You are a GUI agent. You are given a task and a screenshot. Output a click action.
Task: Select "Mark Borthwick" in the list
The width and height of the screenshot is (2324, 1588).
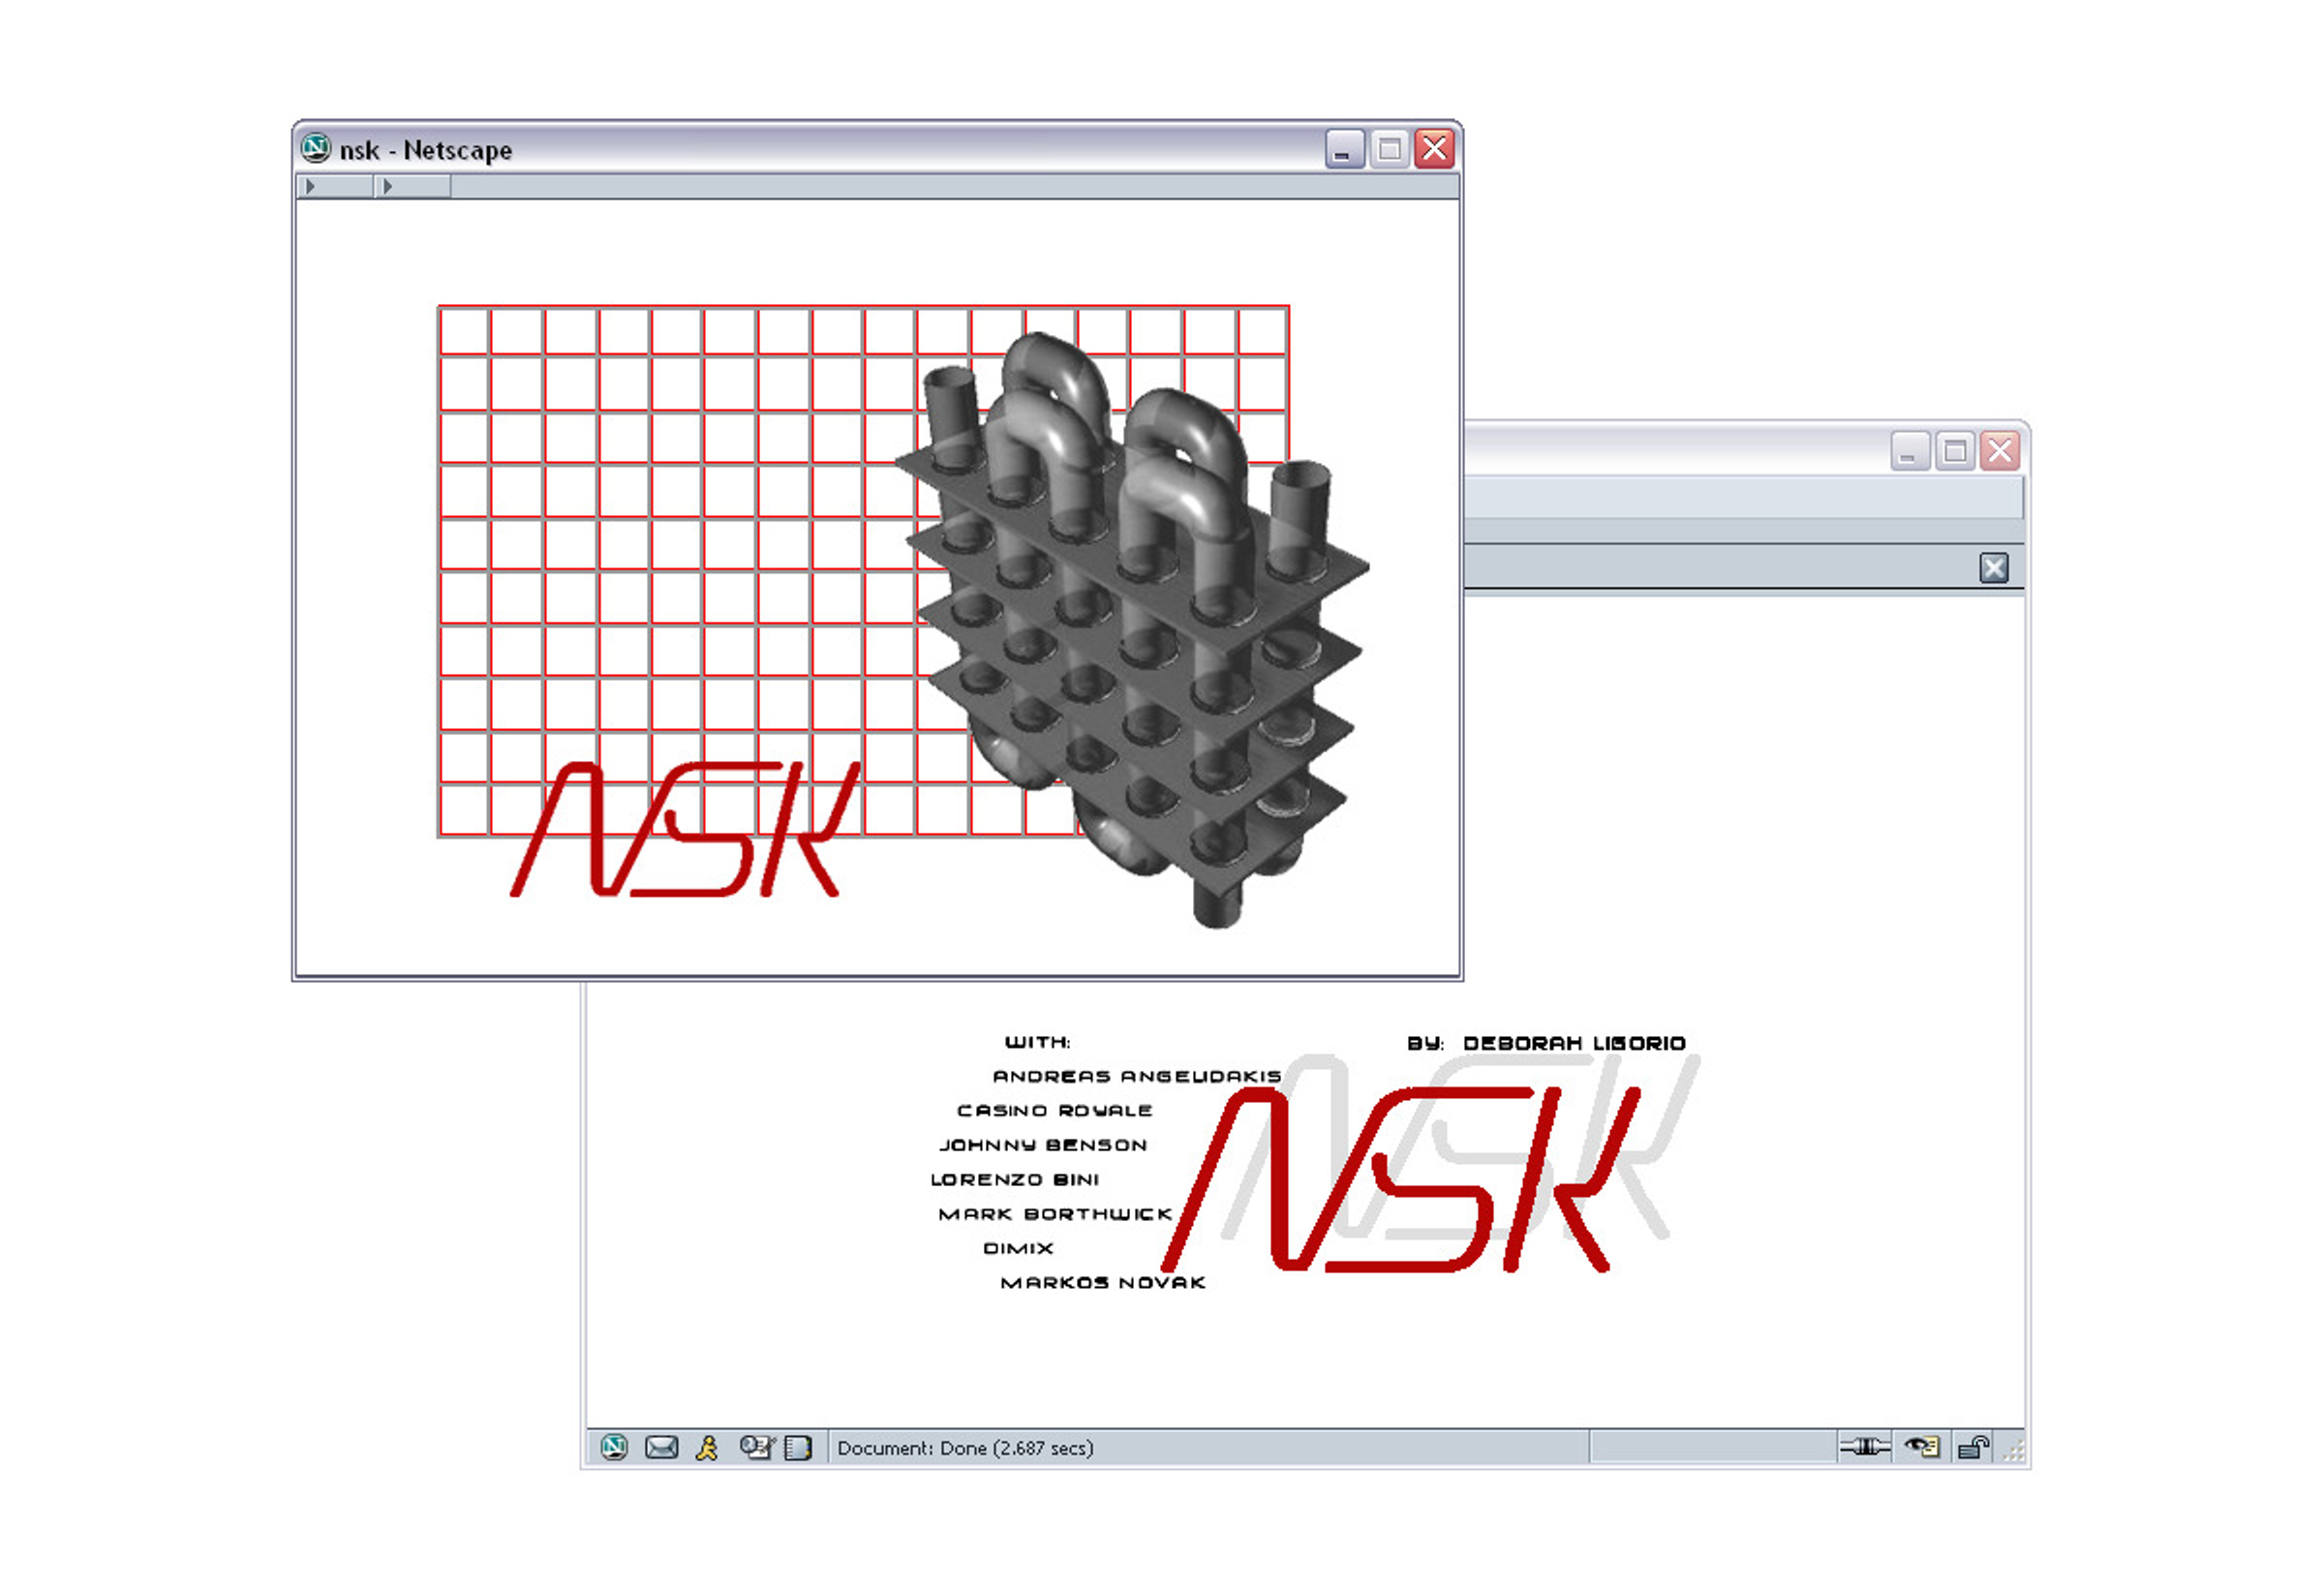coord(1055,1213)
